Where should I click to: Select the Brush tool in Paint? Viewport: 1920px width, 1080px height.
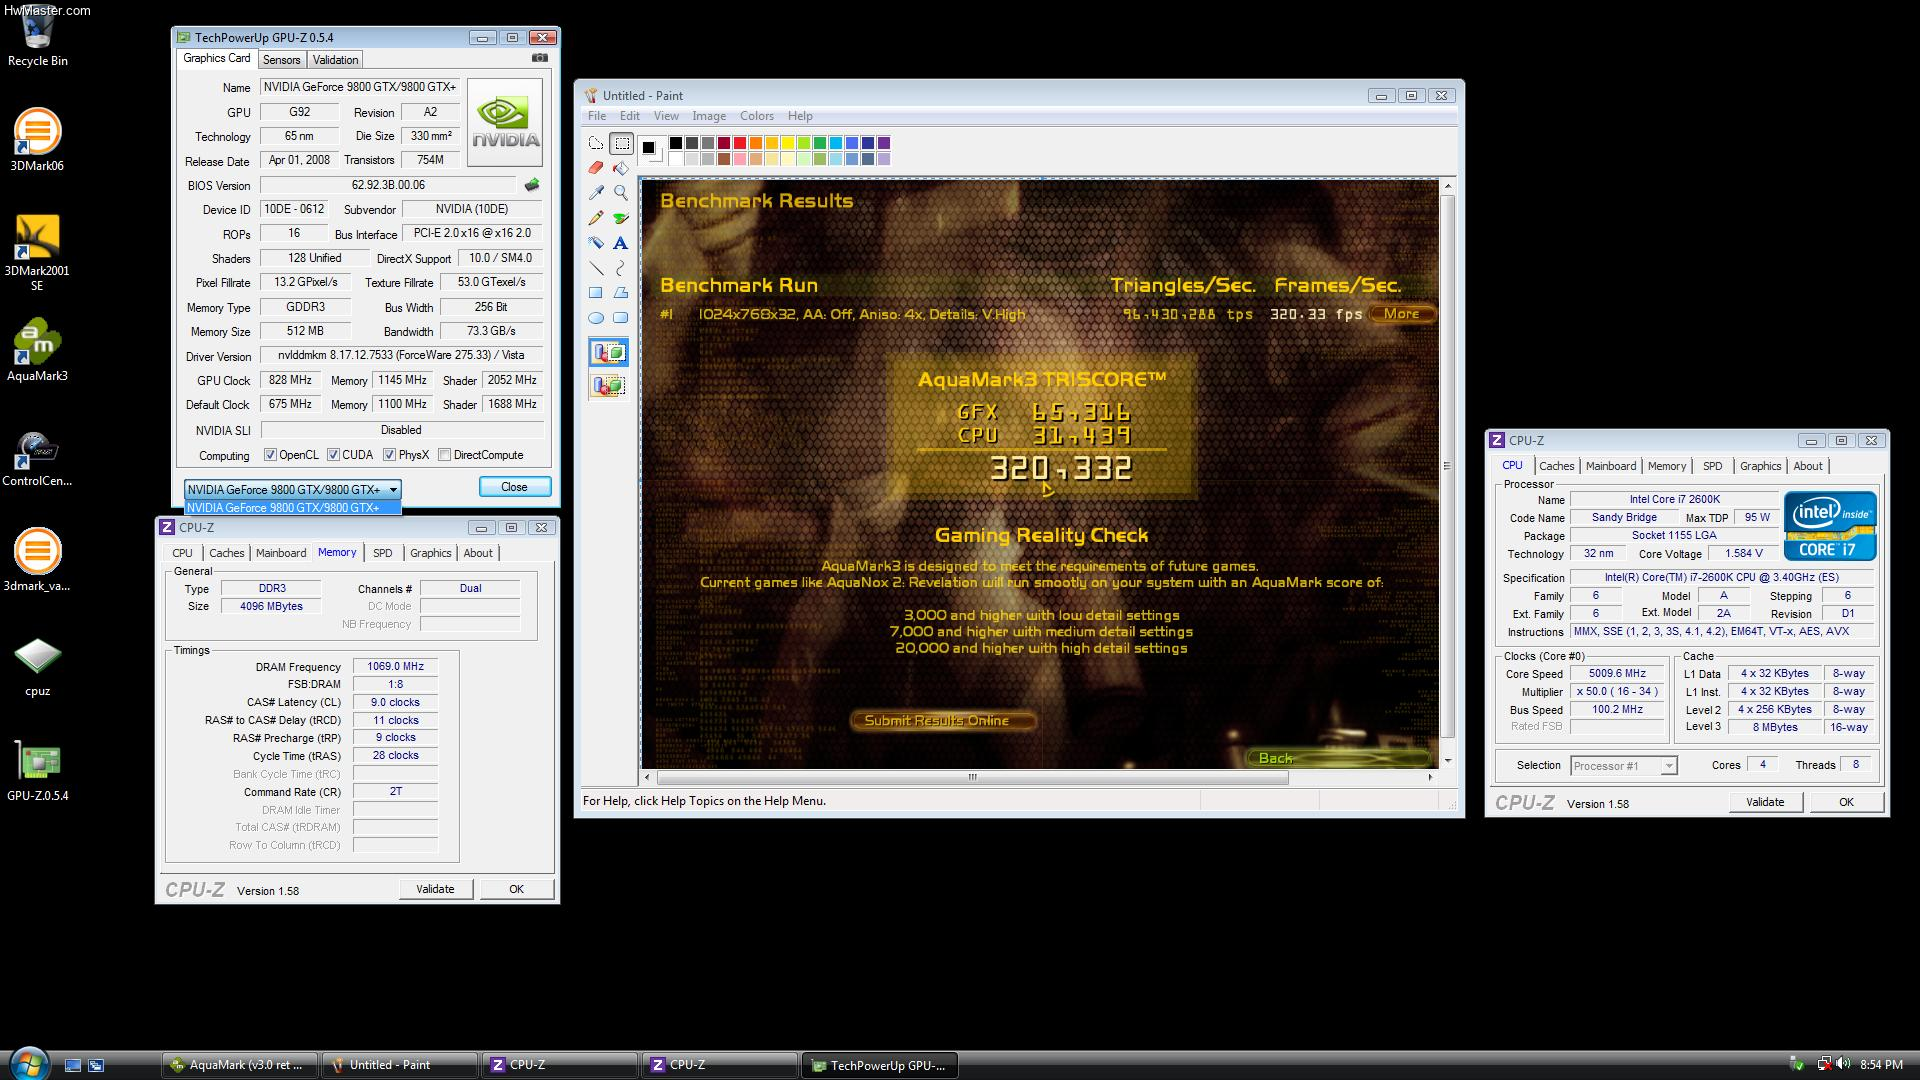pos(621,217)
